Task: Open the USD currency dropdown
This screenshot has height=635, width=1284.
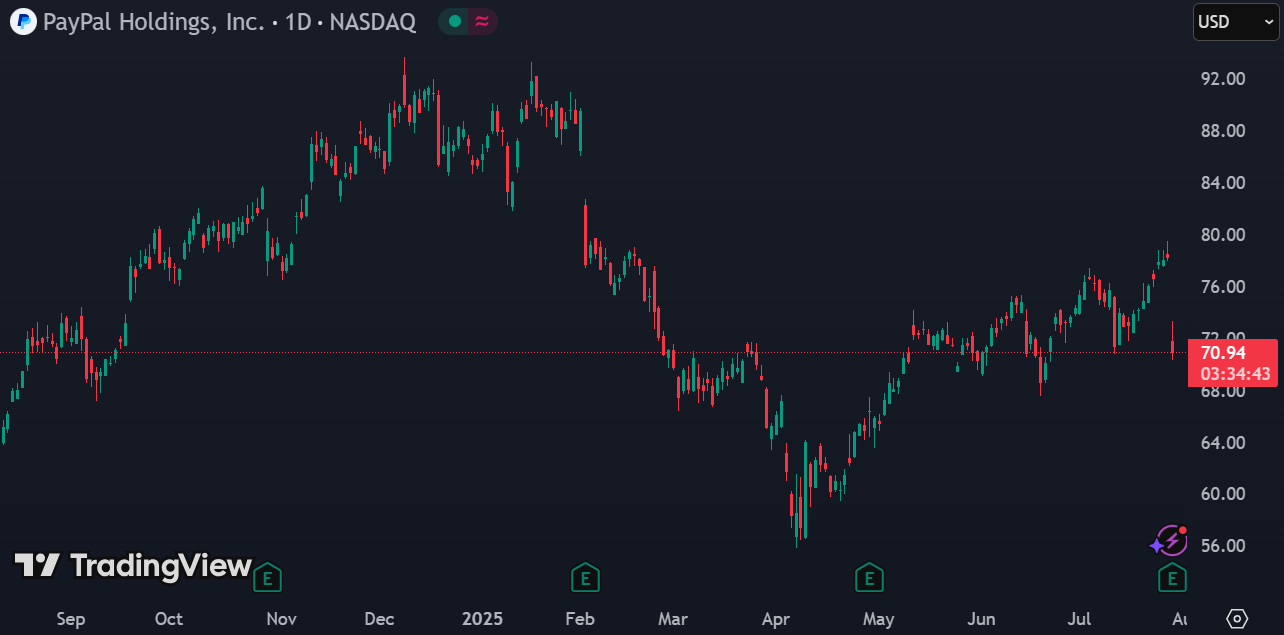Action: pos(1236,21)
